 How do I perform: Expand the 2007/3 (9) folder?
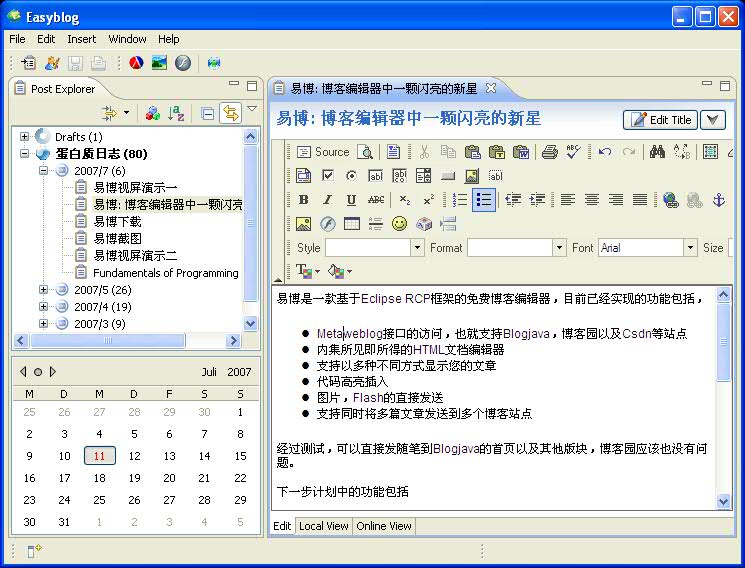coord(43,324)
